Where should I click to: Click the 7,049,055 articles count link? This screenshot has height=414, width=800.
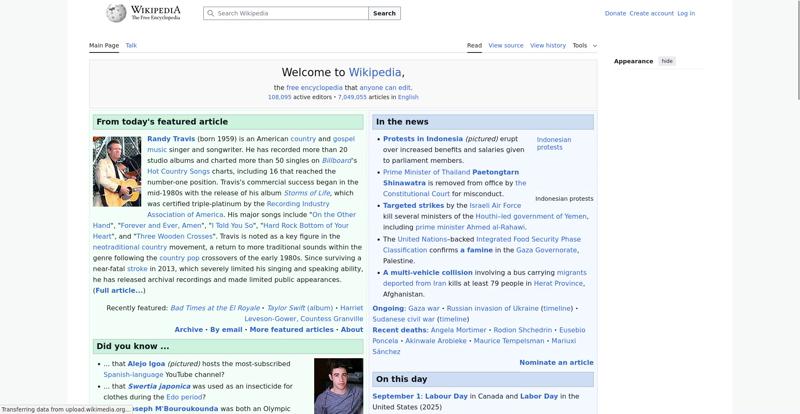pyautogui.click(x=352, y=97)
